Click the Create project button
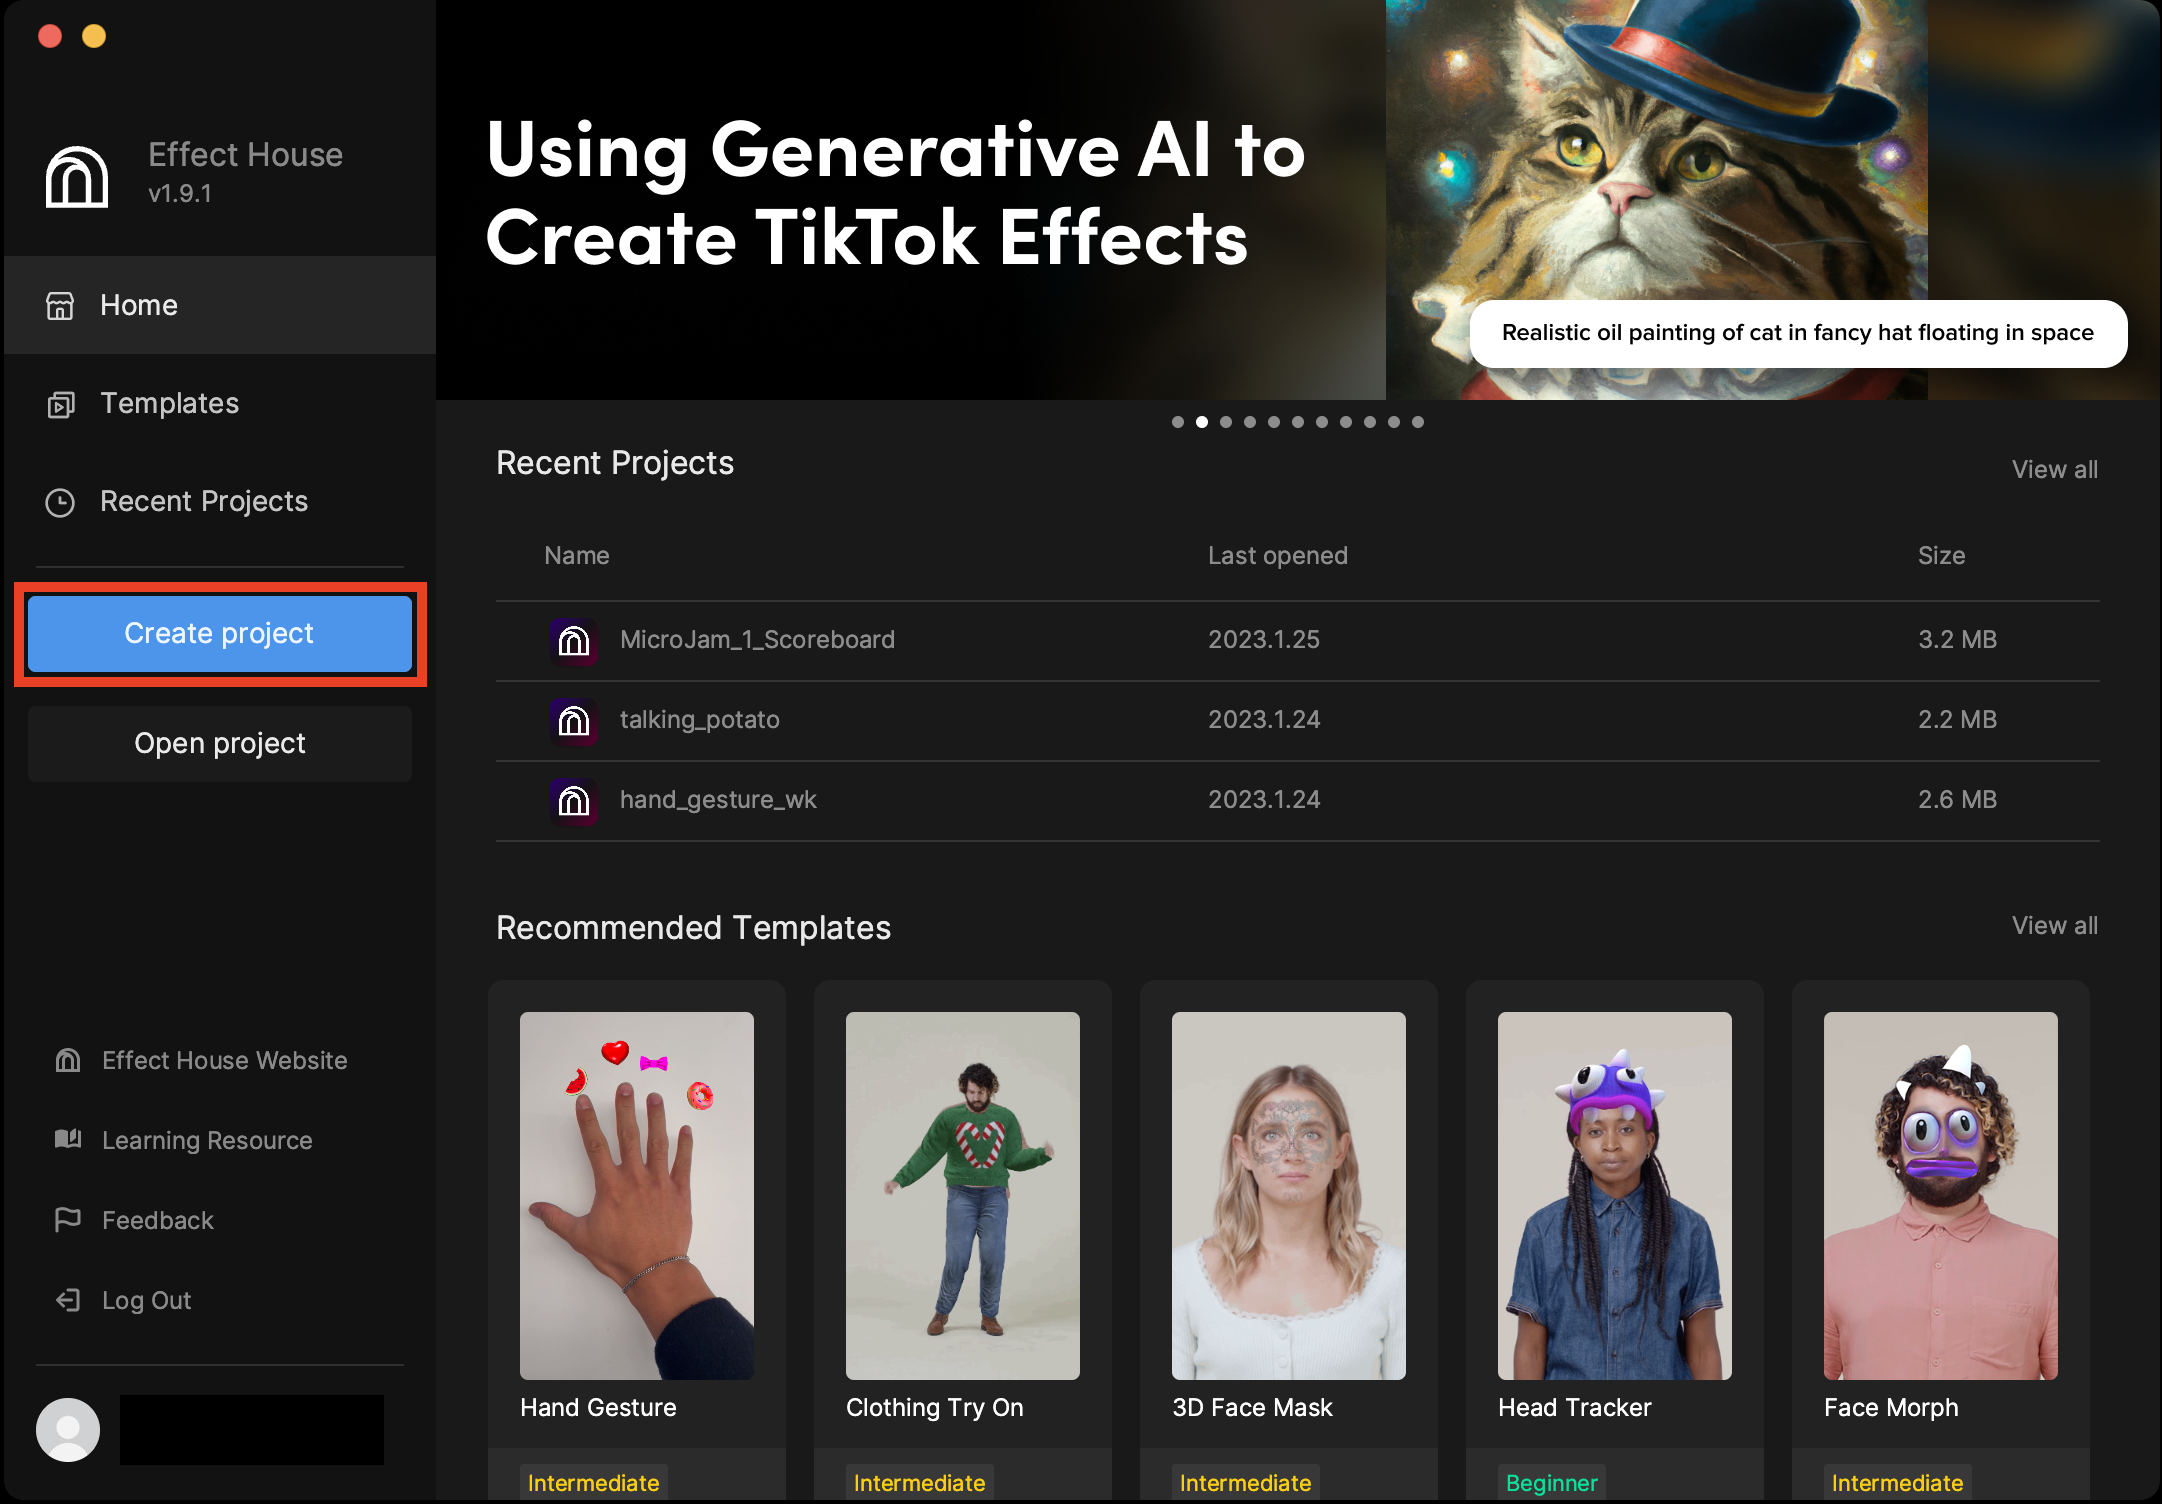This screenshot has height=1504, width=2162. click(220, 634)
